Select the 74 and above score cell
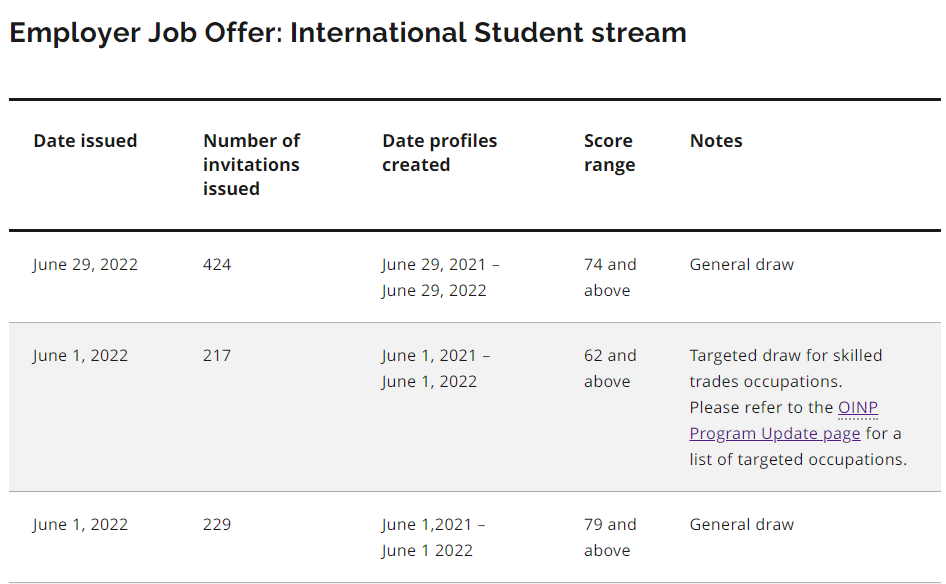The height and width of the screenshot is (584, 946). tap(610, 278)
